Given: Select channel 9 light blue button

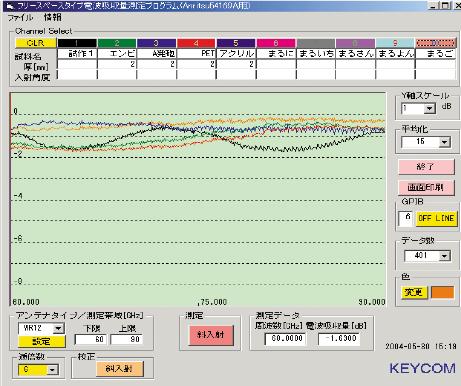Looking at the screenshot, I should [x=395, y=43].
